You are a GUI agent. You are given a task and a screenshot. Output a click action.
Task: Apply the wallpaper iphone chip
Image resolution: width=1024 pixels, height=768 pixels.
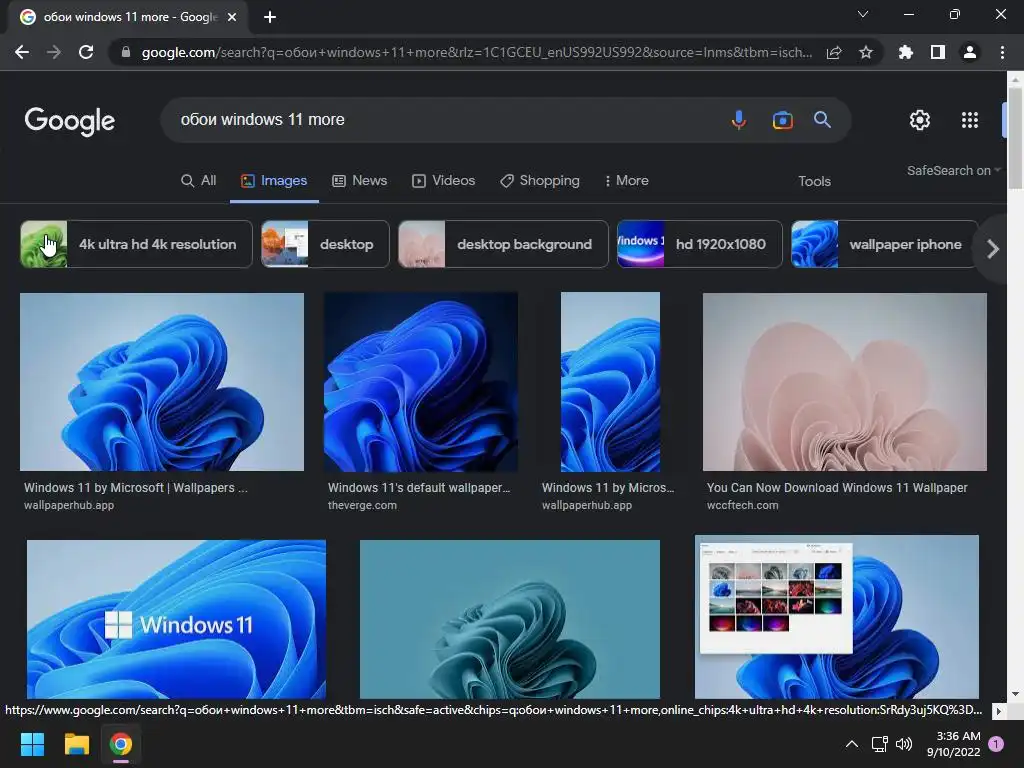pyautogui.click(x=884, y=244)
